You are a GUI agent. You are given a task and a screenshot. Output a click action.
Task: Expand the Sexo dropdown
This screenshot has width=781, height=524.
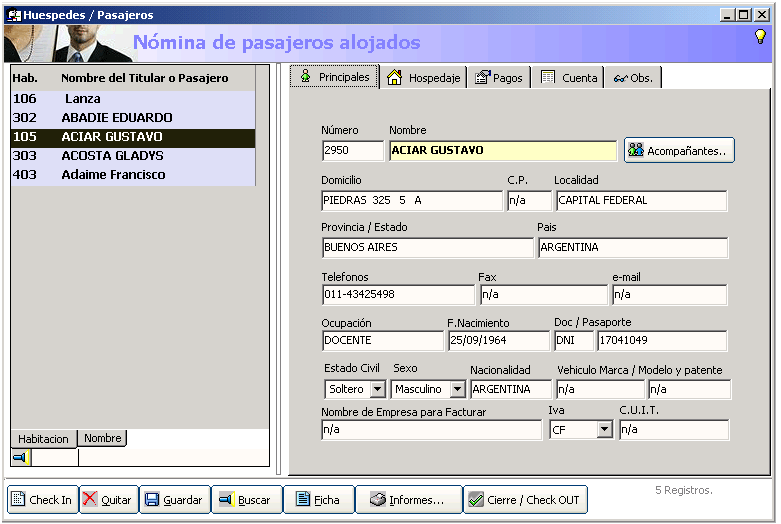[x=459, y=389]
